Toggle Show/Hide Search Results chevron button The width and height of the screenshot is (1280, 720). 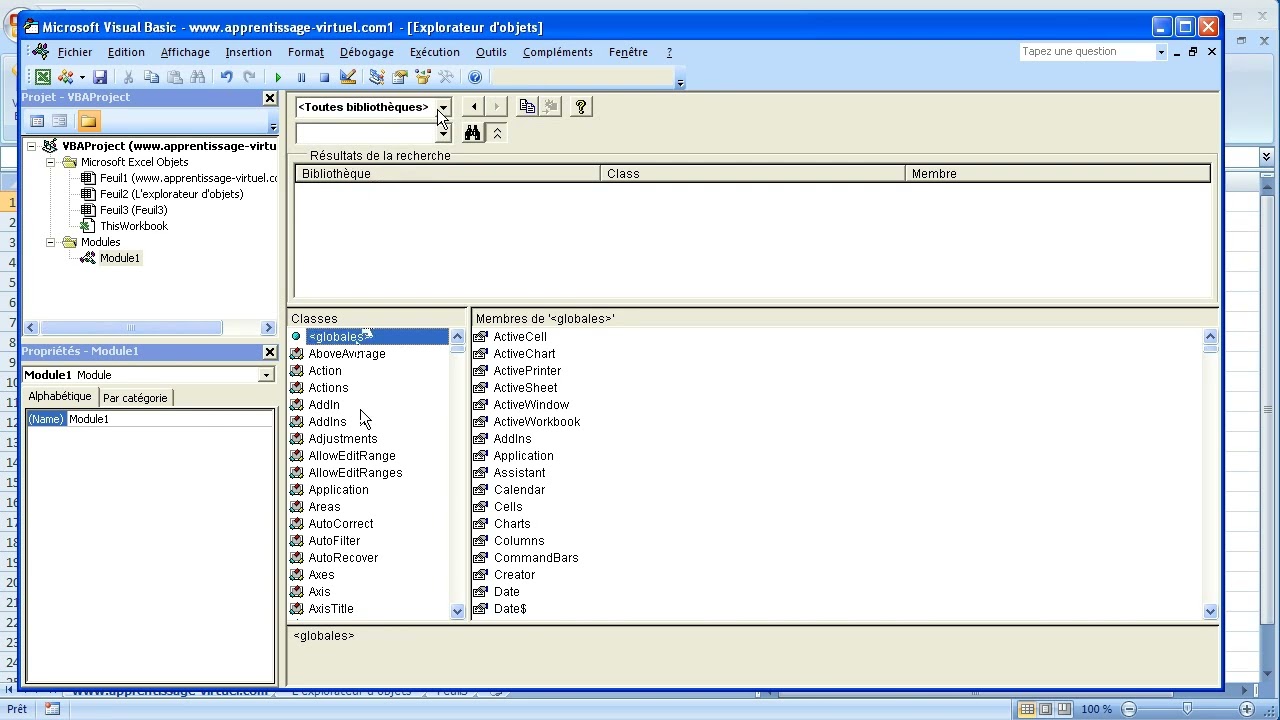point(497,133)
